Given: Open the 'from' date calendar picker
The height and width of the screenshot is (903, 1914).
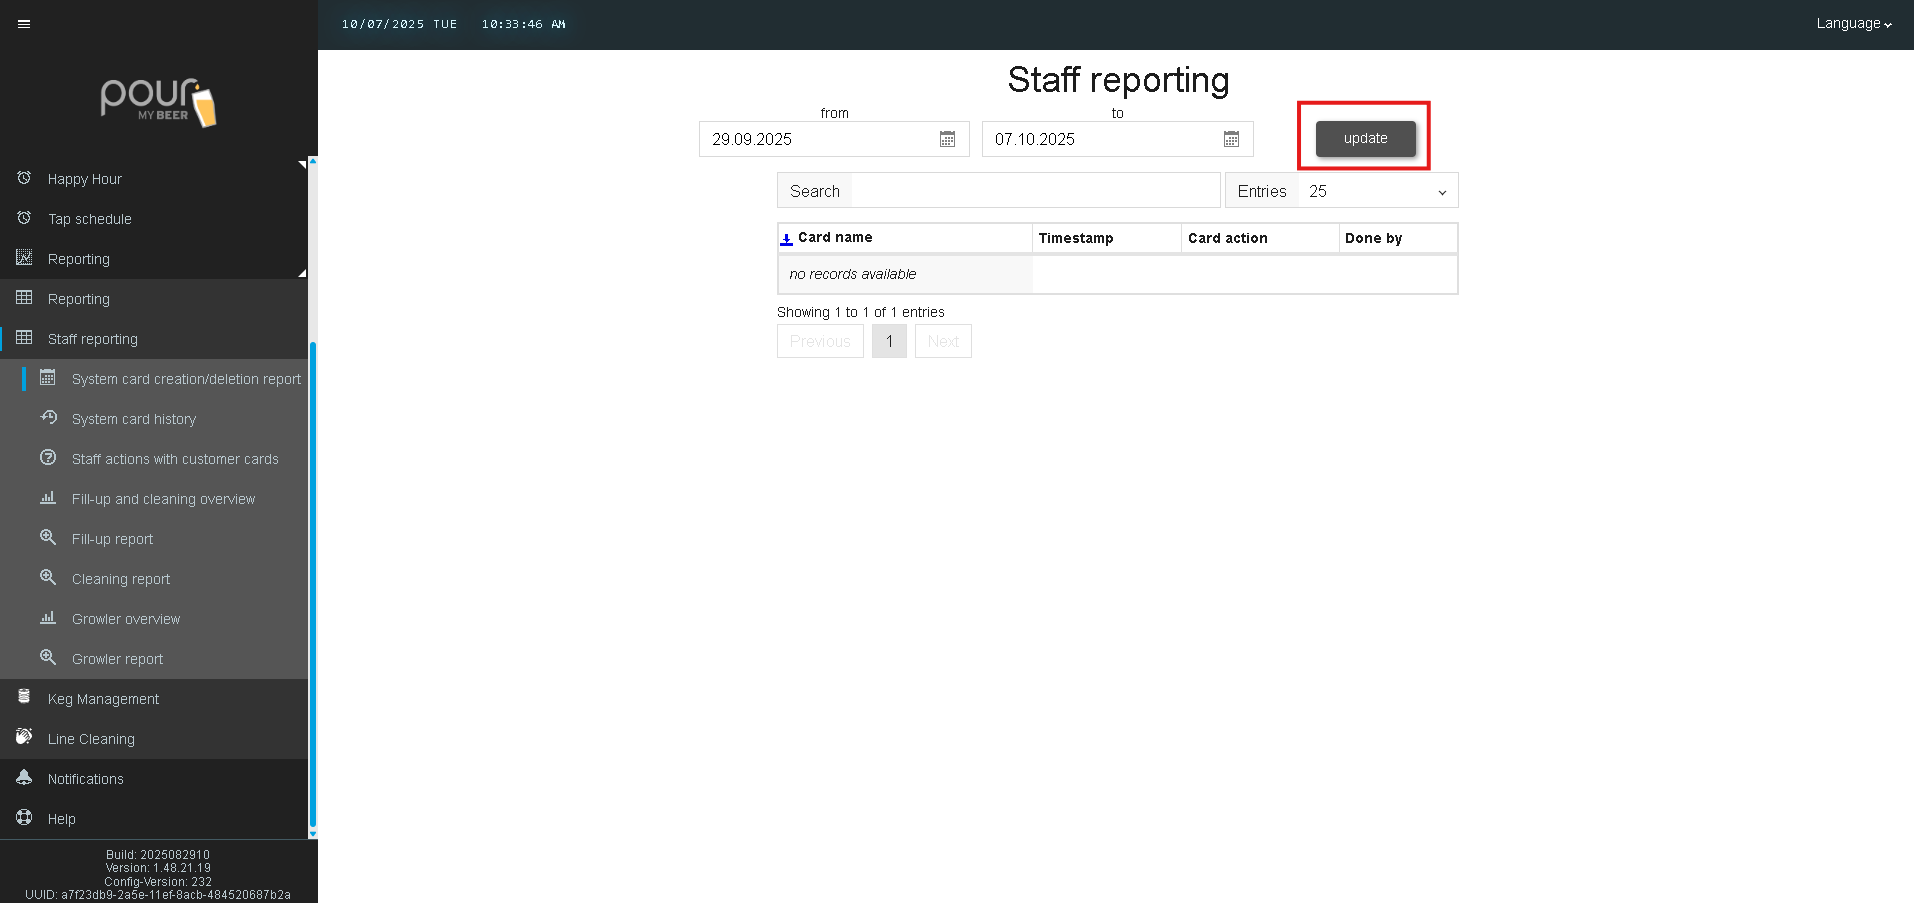Looking at the screenshot, I should pos(947,139).
